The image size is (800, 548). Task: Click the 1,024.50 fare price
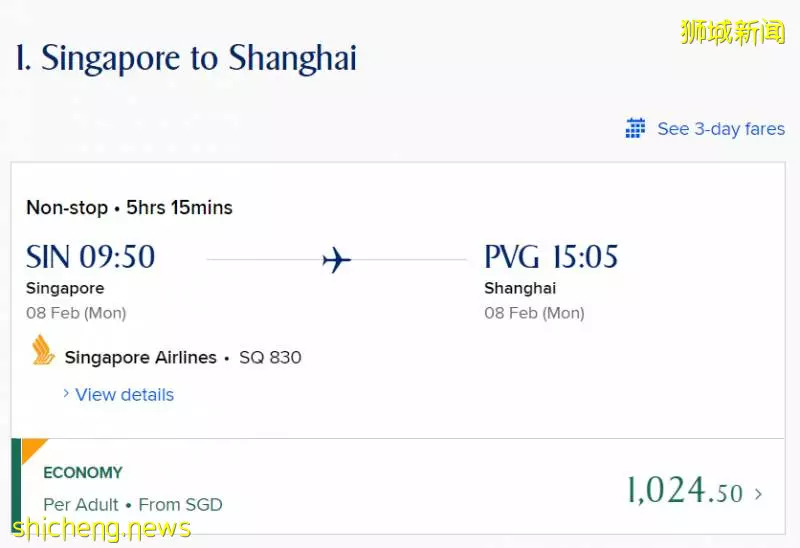pos(685,490)
